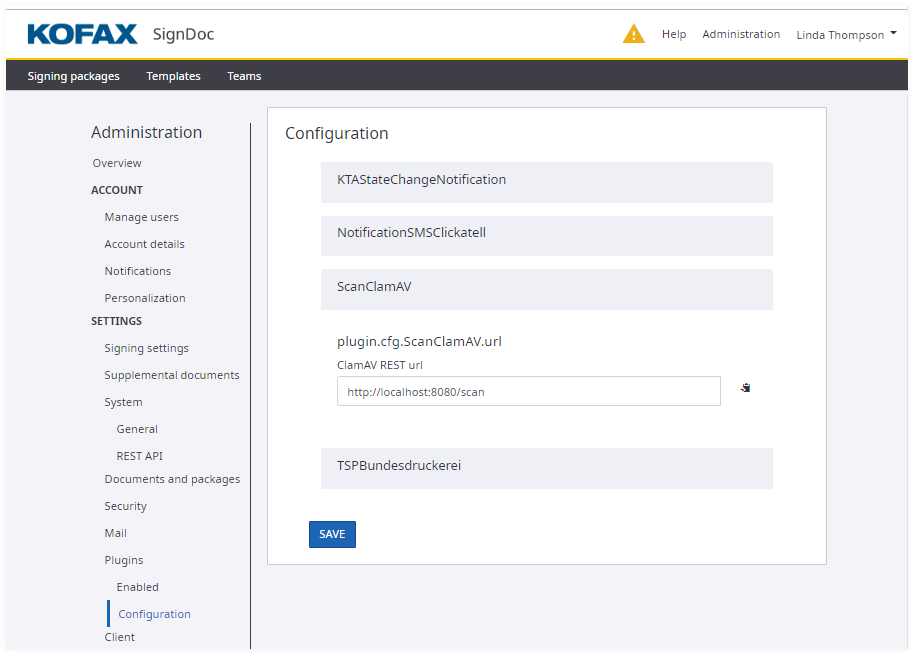Select Manage users in sidebar
The width and height of the screenshot is (914, 655).
click(142, 217)
